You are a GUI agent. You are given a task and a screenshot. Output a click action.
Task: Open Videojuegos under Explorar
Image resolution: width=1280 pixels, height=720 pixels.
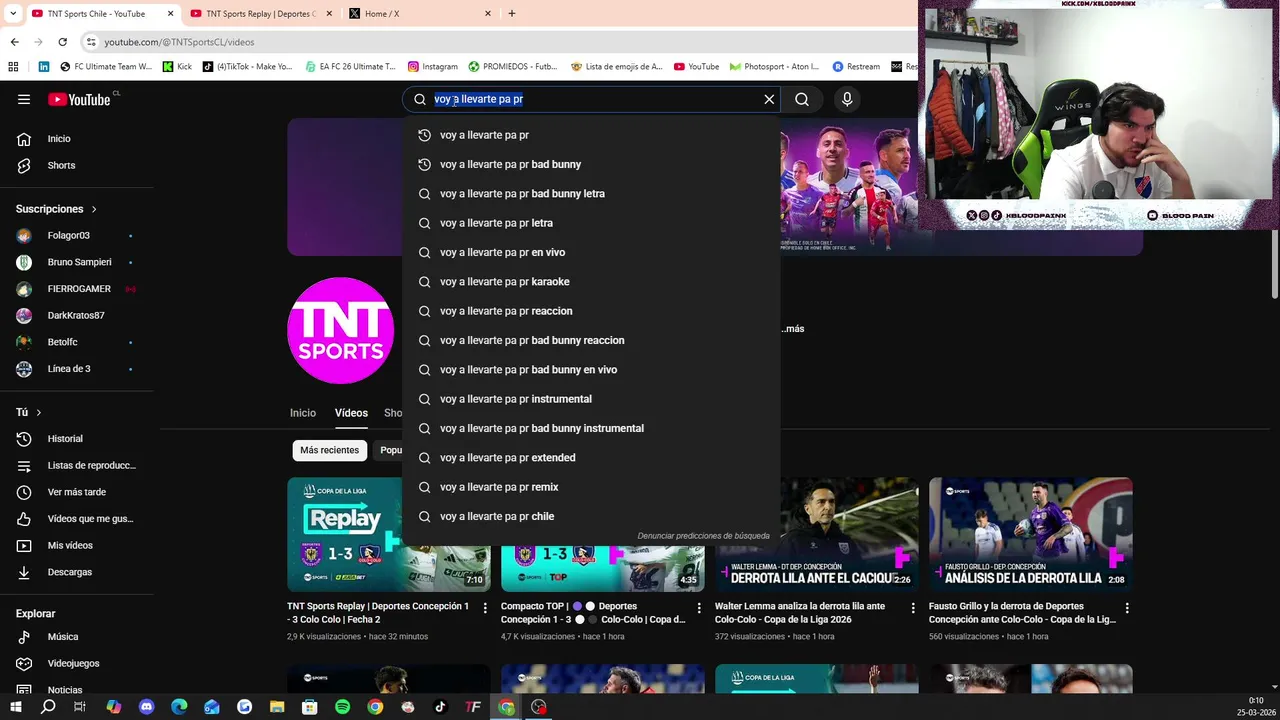(x=73, y=663)
